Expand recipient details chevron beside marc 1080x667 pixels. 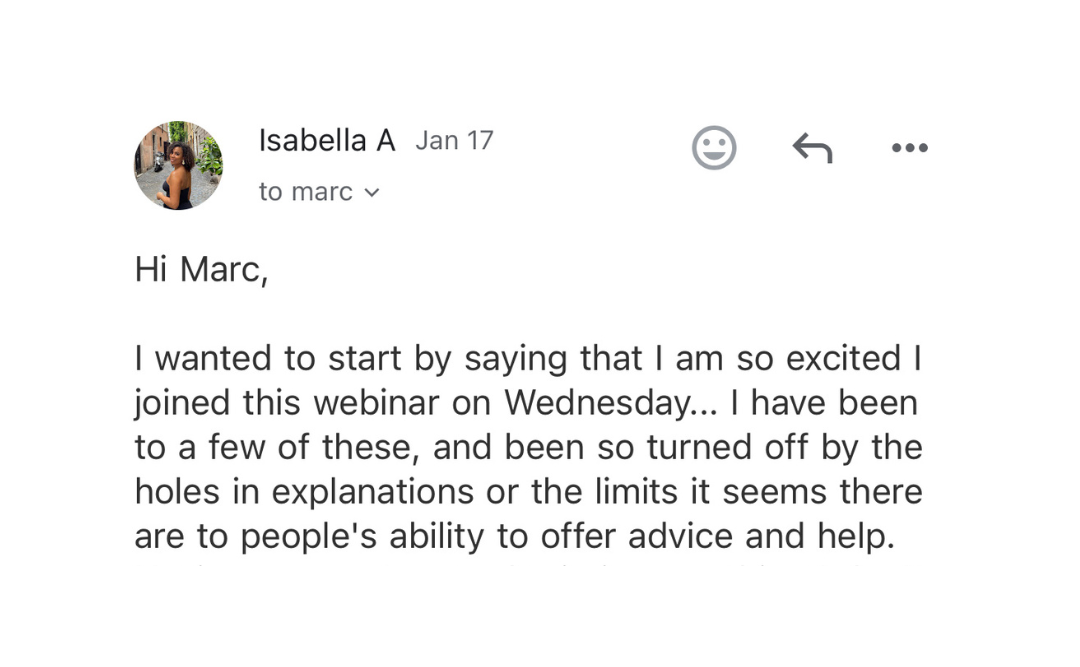click(372, 193)
